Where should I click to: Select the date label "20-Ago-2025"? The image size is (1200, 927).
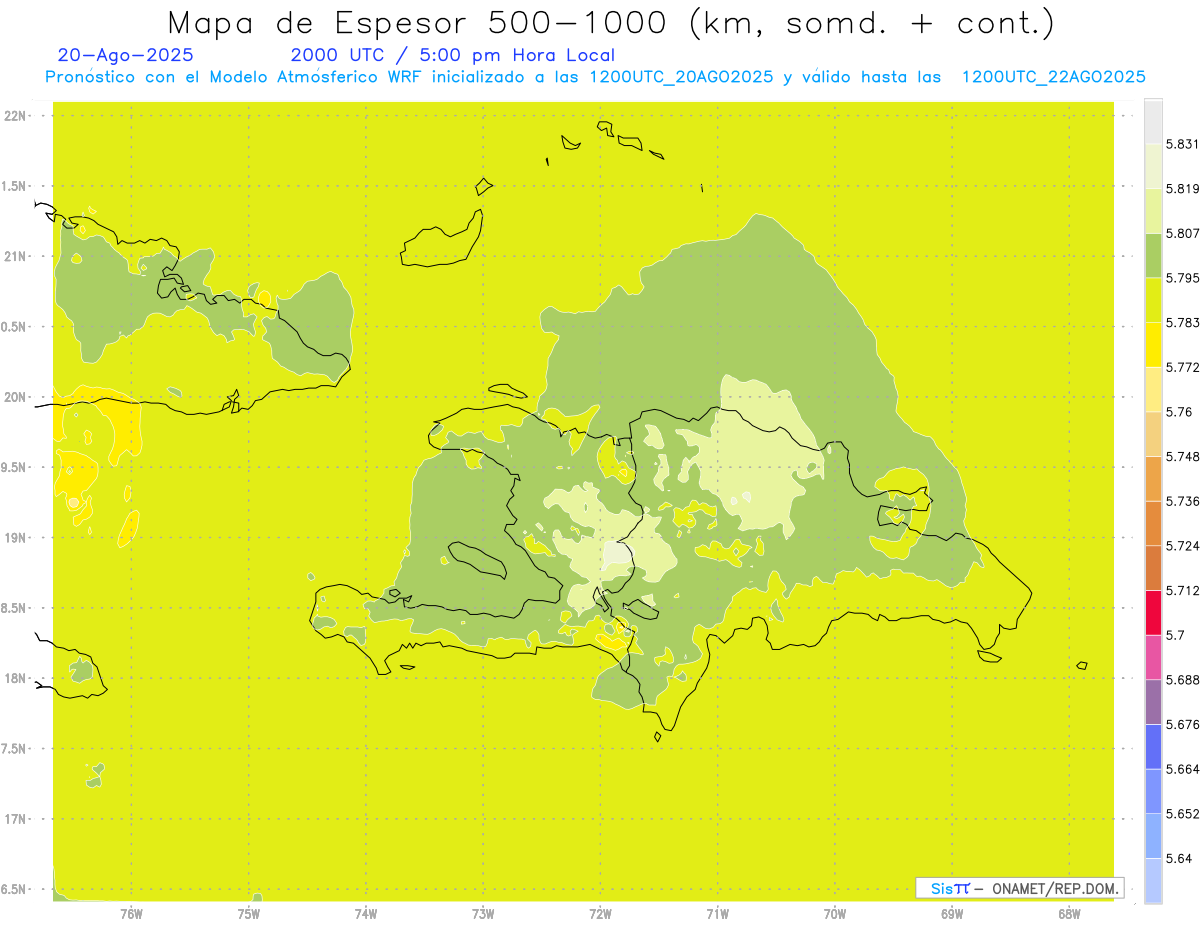126,55
